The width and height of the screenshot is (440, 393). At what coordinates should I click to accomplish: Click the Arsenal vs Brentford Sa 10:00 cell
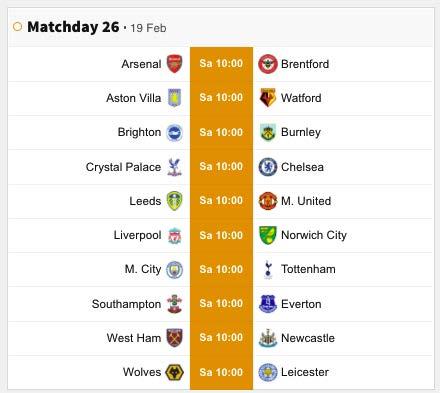point(221,64)
